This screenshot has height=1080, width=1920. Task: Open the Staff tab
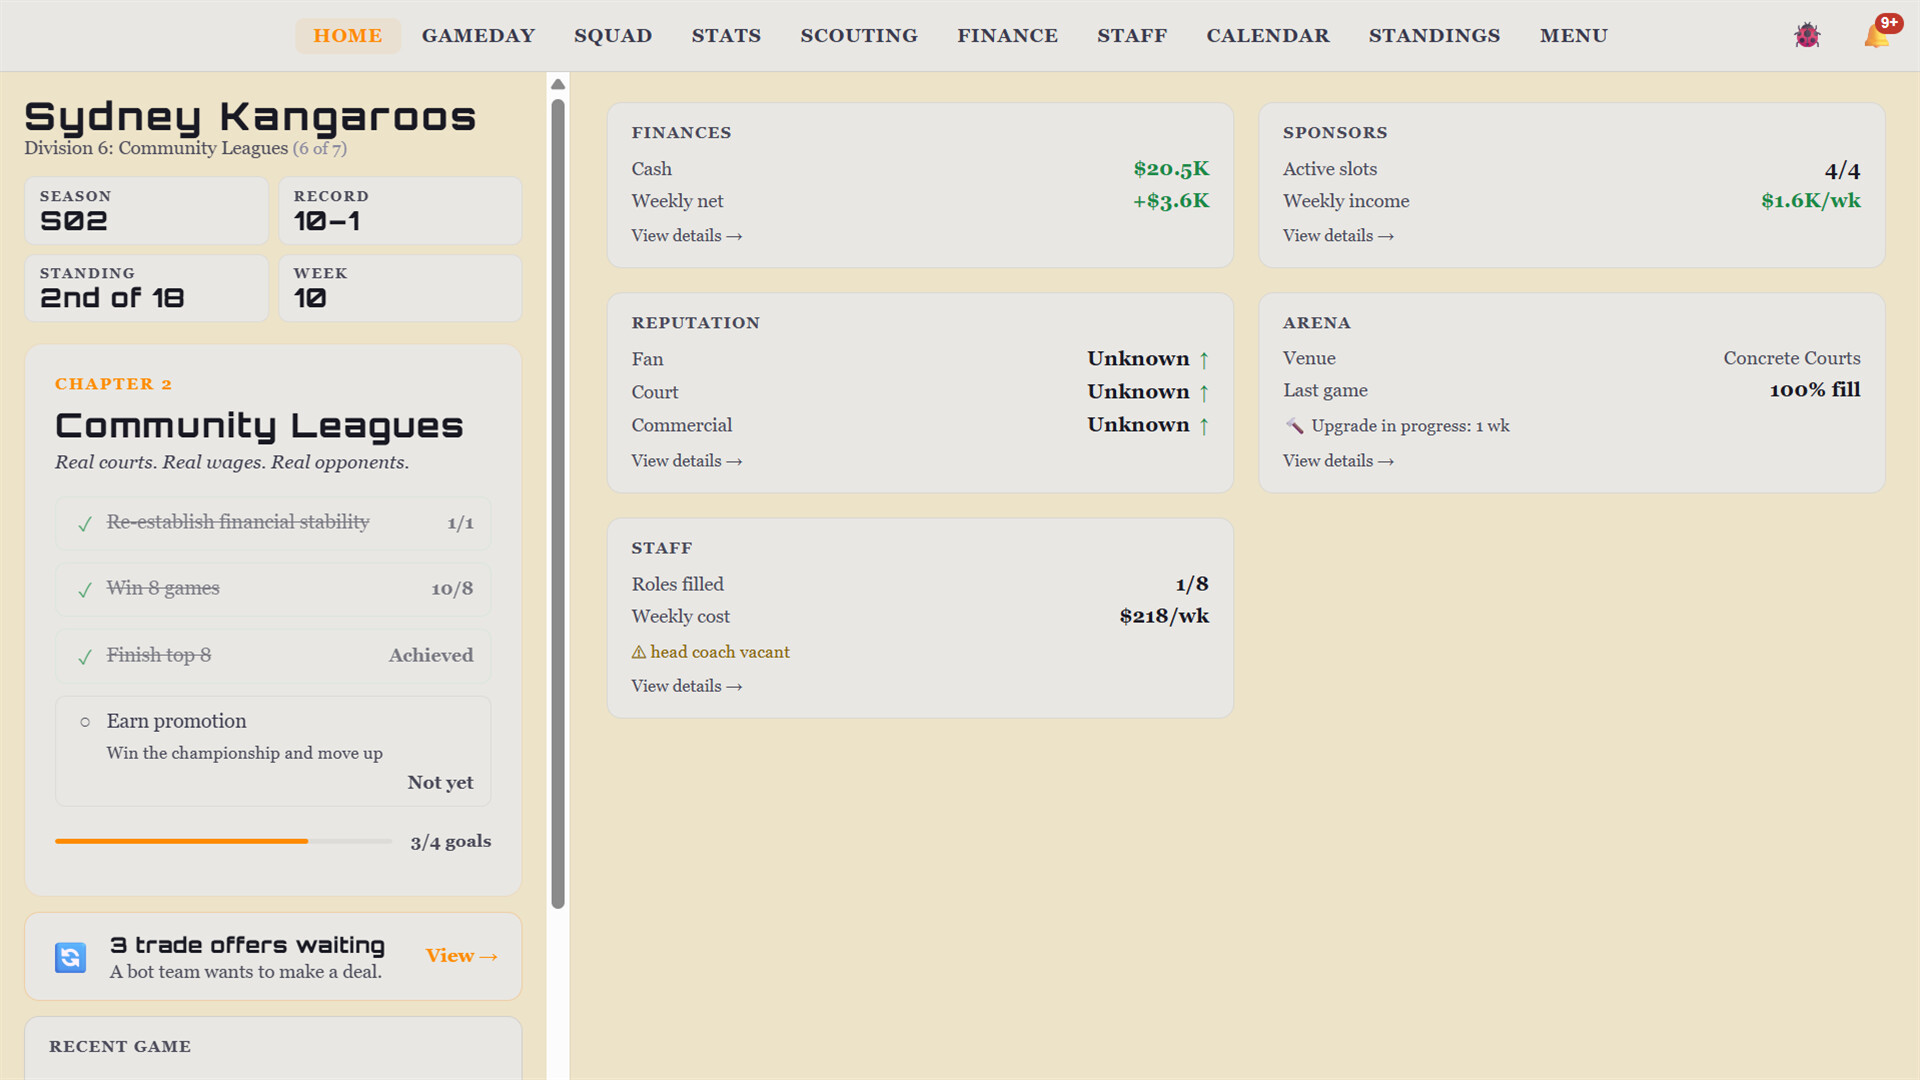[x=1132, y=35]
